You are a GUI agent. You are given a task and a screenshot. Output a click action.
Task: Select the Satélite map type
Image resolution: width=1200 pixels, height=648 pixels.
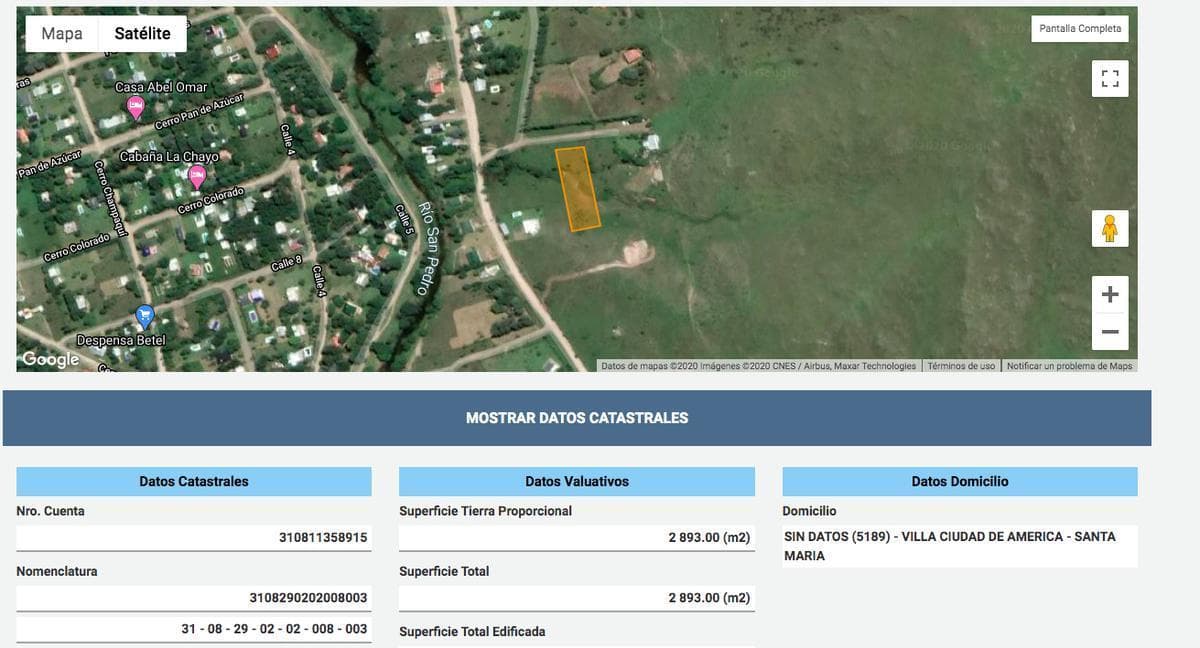point(142,34)
